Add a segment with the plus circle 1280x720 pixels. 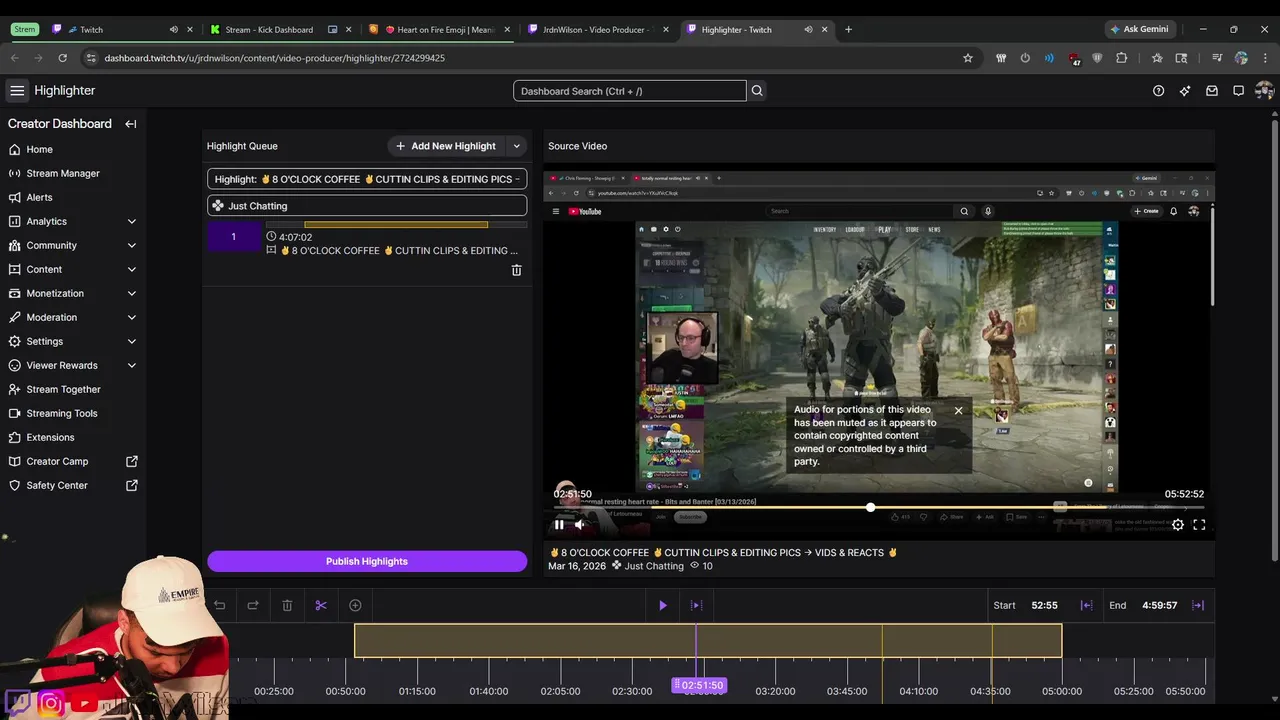tap(355, 605)
